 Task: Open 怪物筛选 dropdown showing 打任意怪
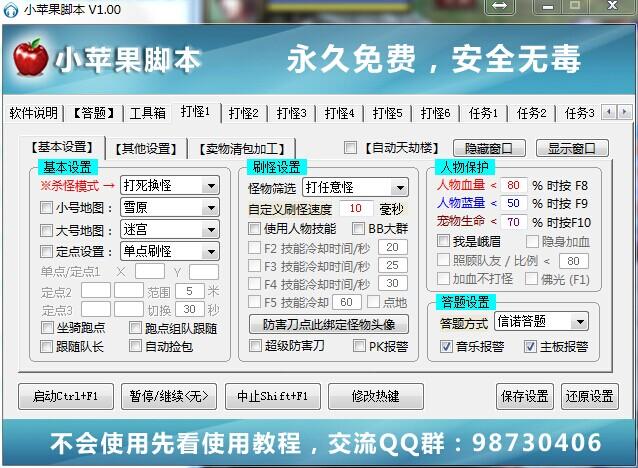click(x=355, y=187)
